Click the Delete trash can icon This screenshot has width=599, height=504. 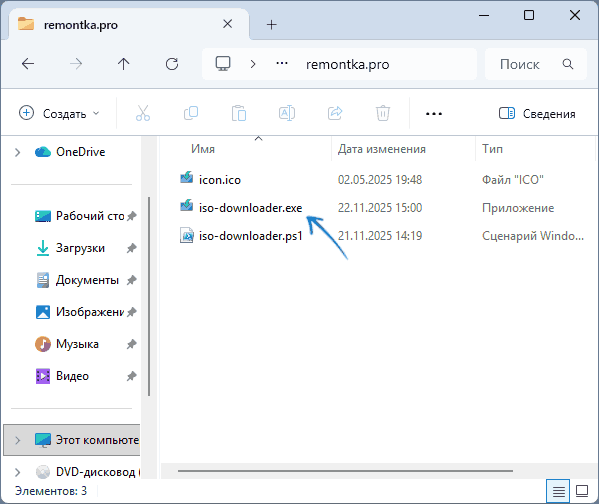[383, 113]
